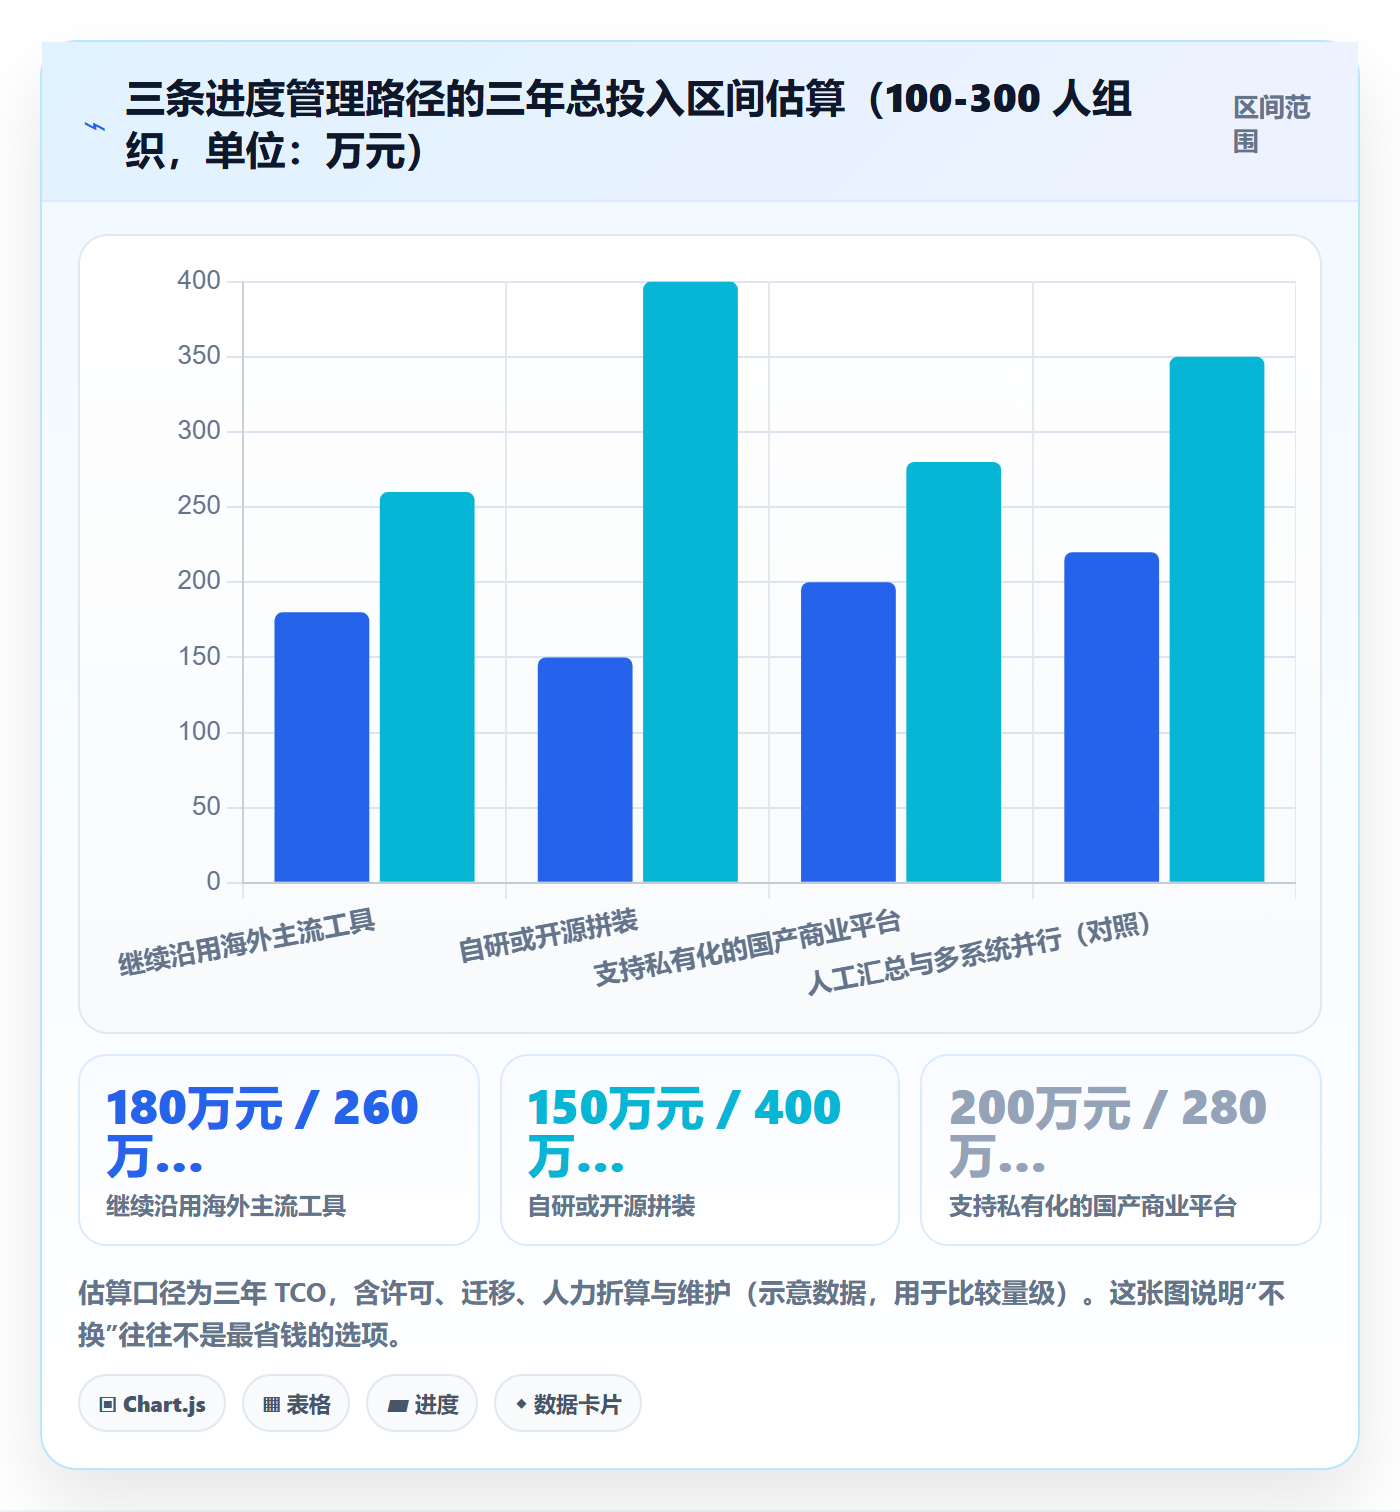Click the slanted x-axis label "继续沿用海外主流工具"
The width and height of the screenshot is (1400, 1512).
(247, 942)
